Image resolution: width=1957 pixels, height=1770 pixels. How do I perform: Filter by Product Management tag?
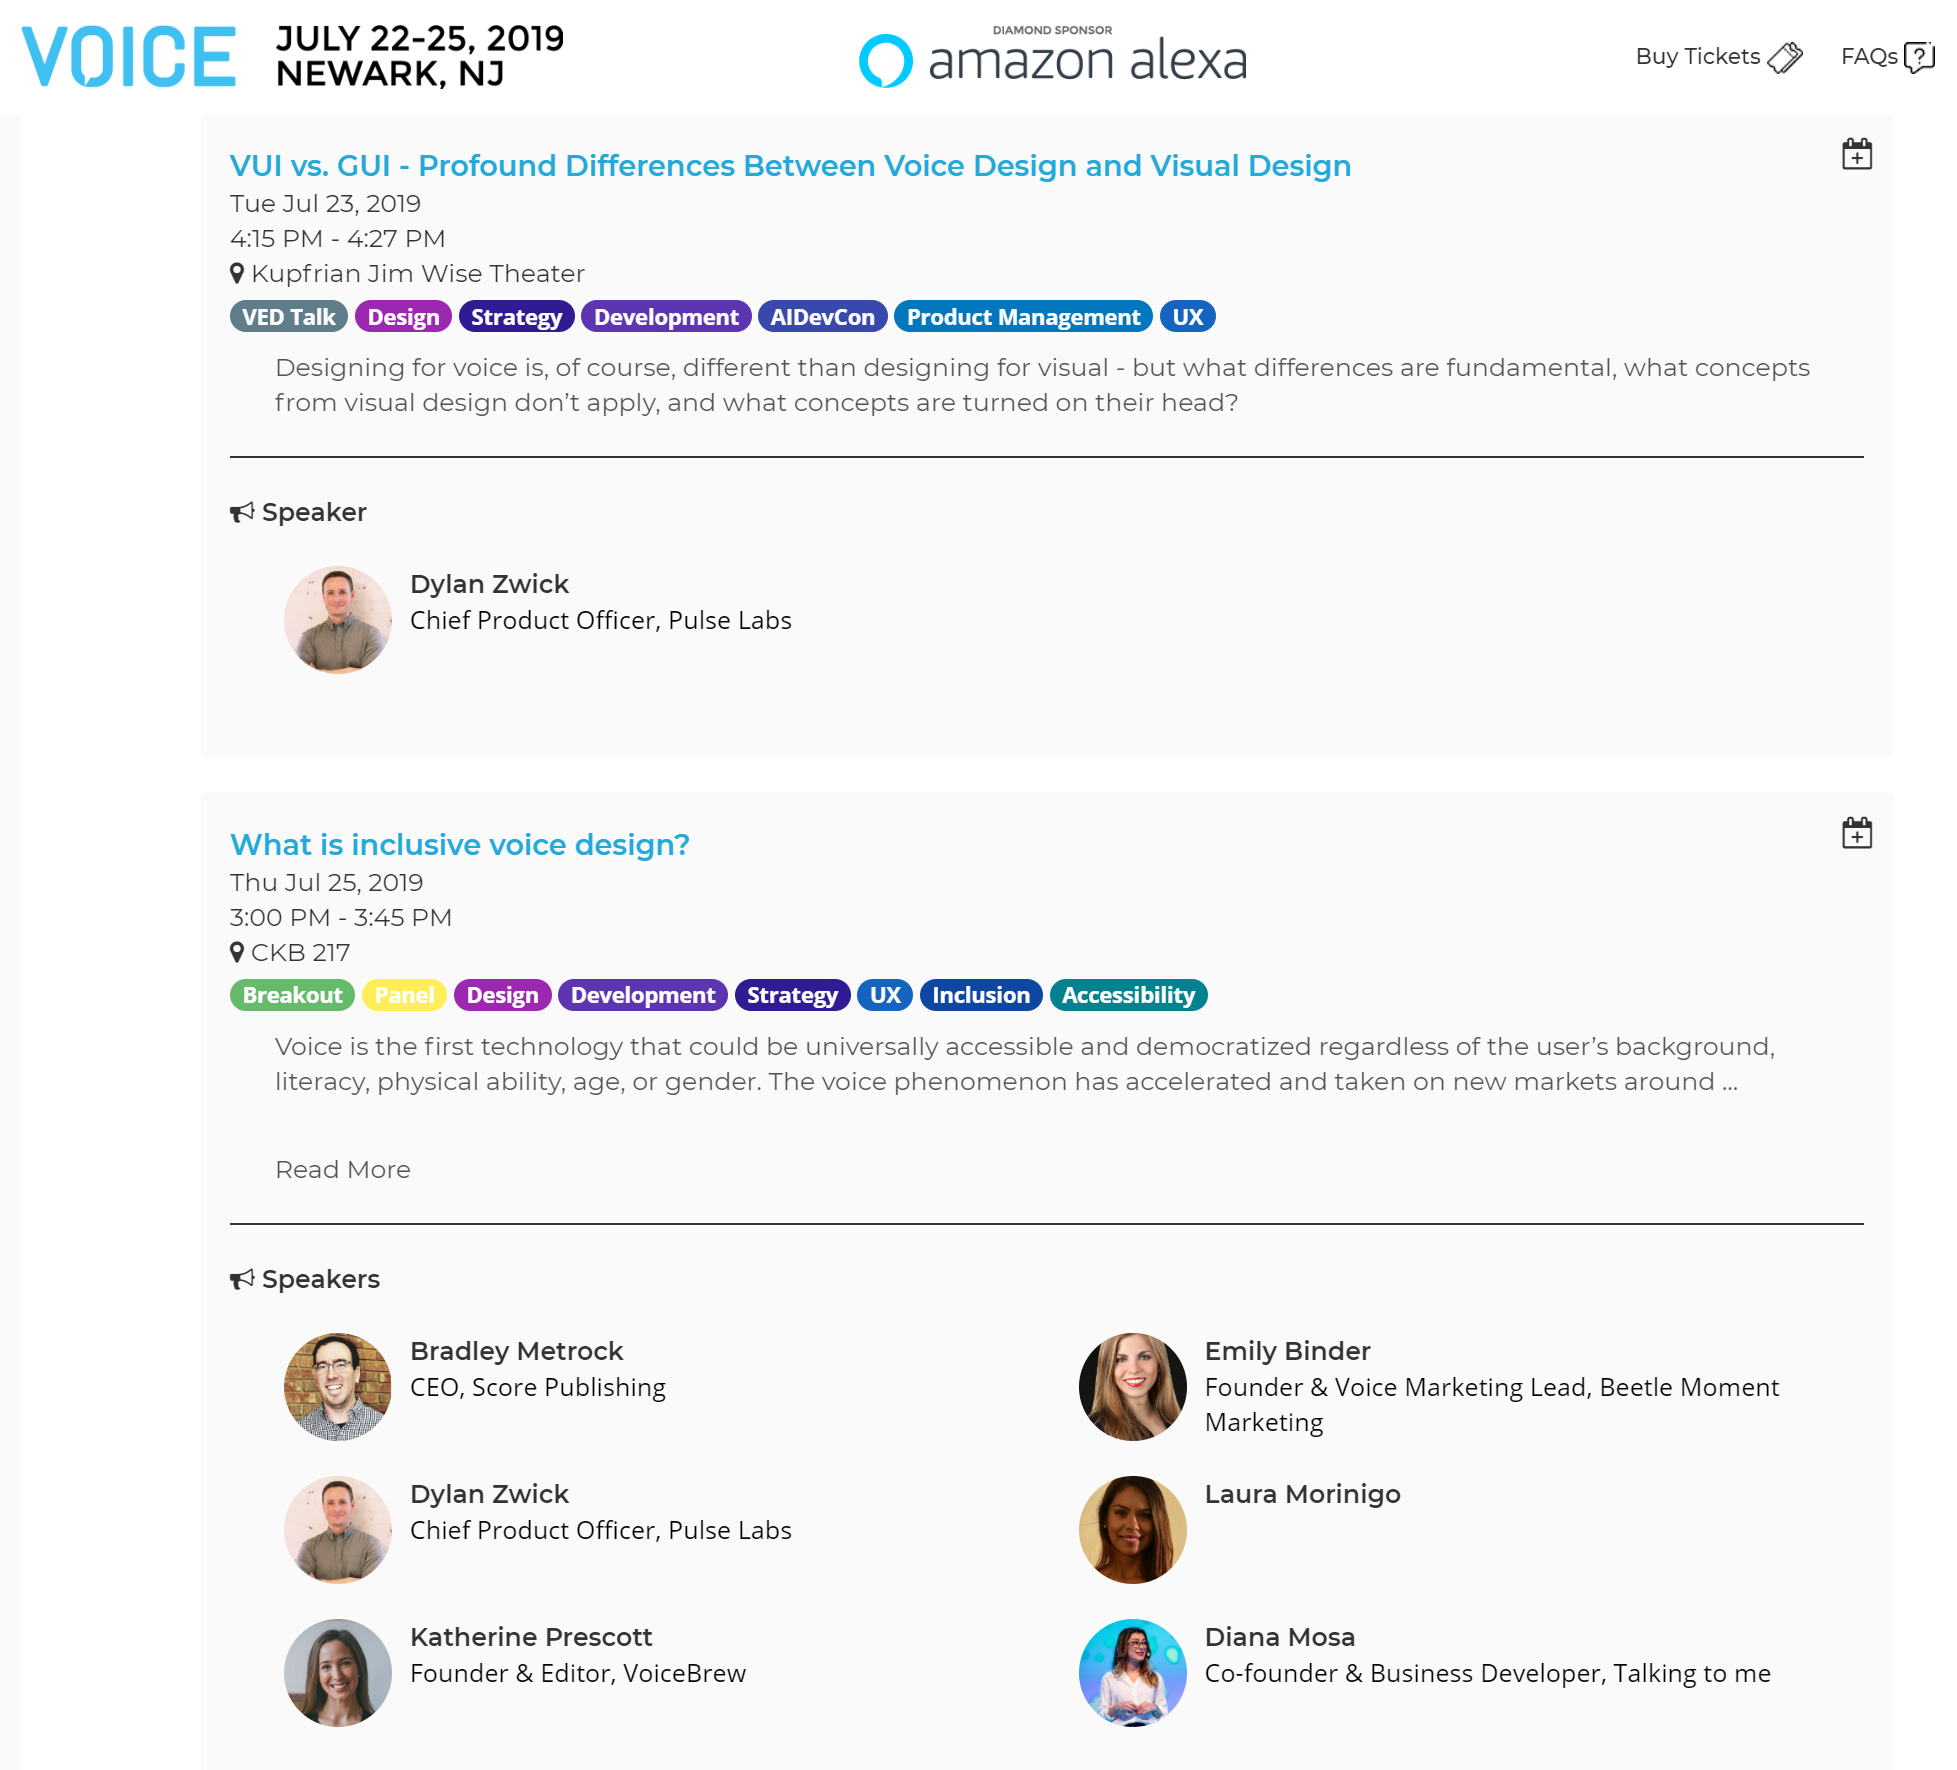(x=1023, y=317)
